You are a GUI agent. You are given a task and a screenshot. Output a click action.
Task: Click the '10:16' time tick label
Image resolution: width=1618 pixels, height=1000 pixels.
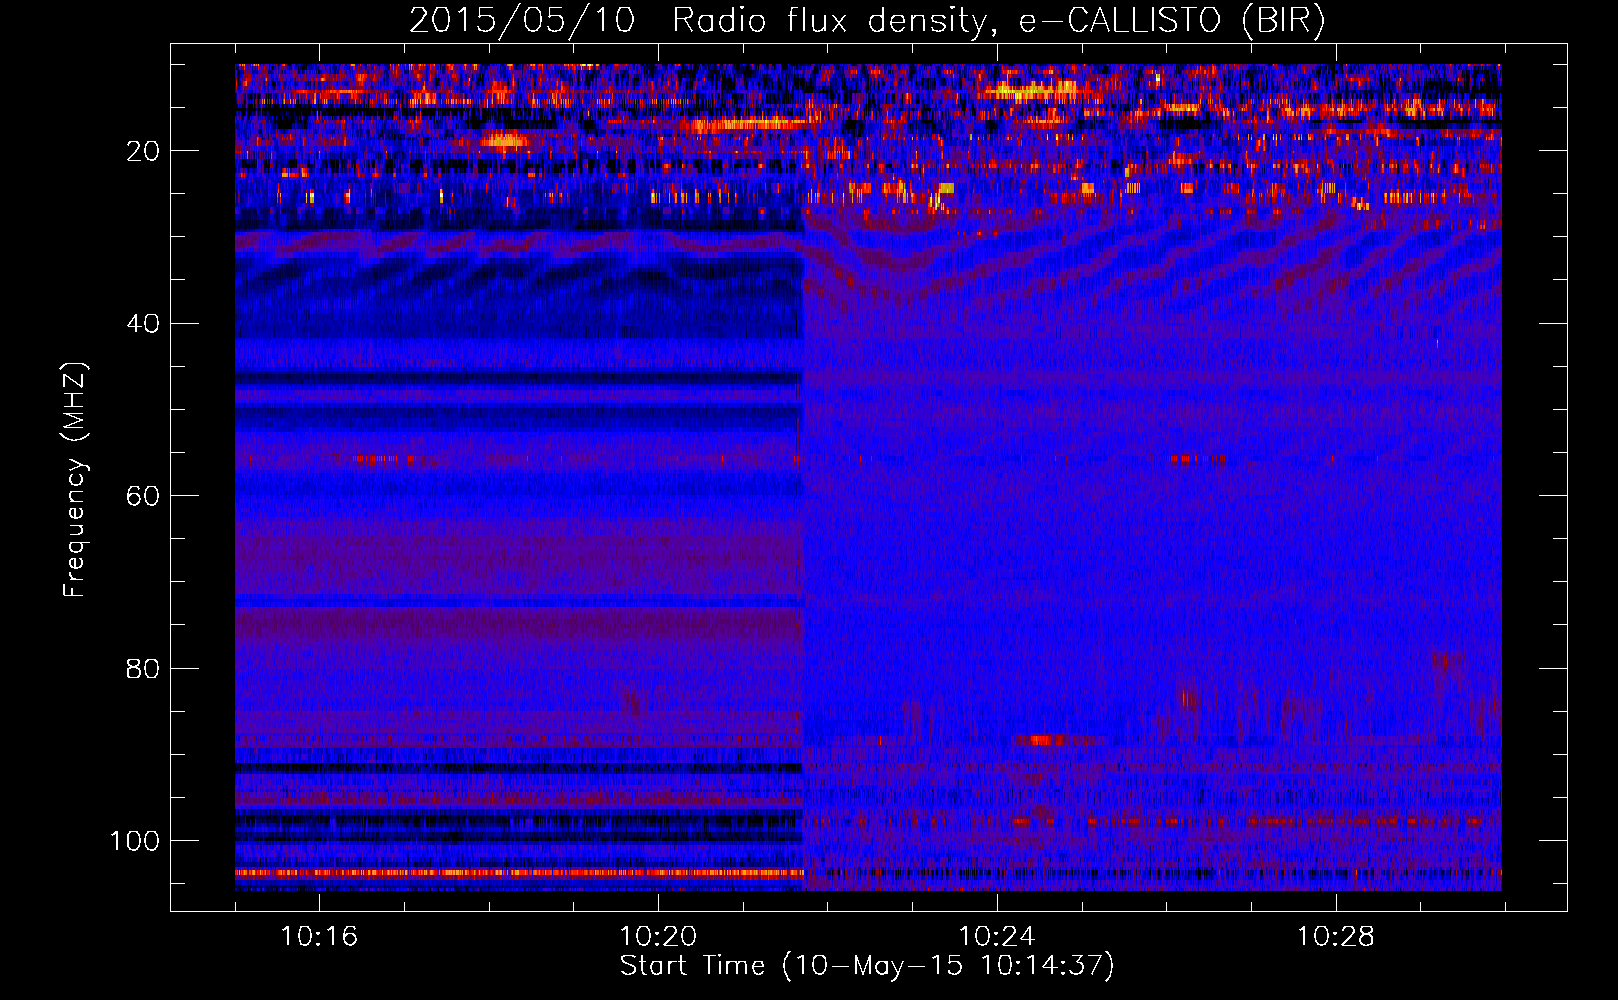(319, 937)
